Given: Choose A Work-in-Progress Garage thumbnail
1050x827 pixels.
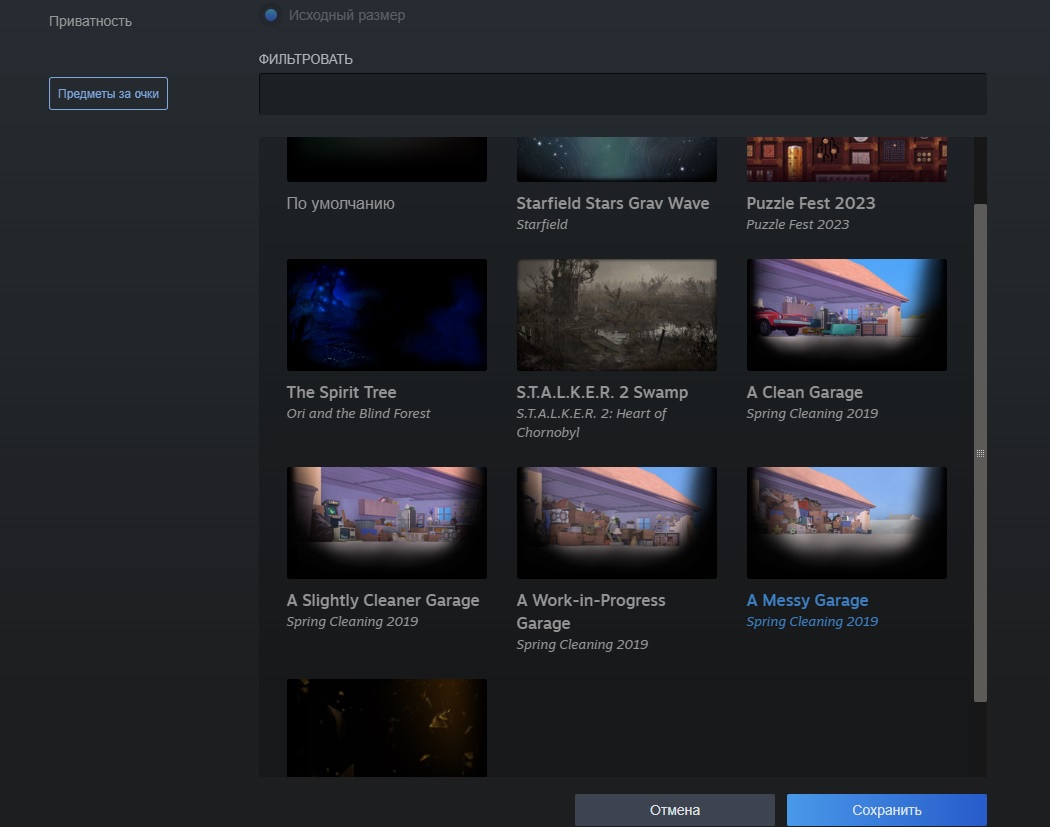Looking at the screenshot, I should (x=616, y=522).
